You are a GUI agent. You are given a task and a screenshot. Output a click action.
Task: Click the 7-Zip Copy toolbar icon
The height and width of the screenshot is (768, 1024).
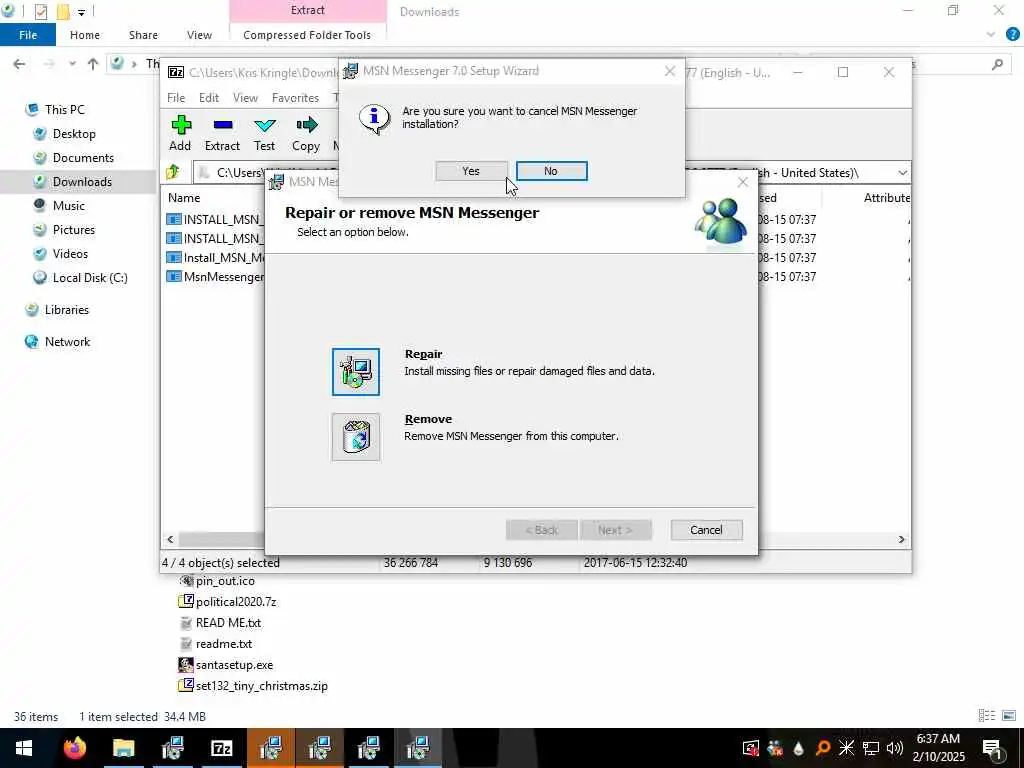click(306, 133)
